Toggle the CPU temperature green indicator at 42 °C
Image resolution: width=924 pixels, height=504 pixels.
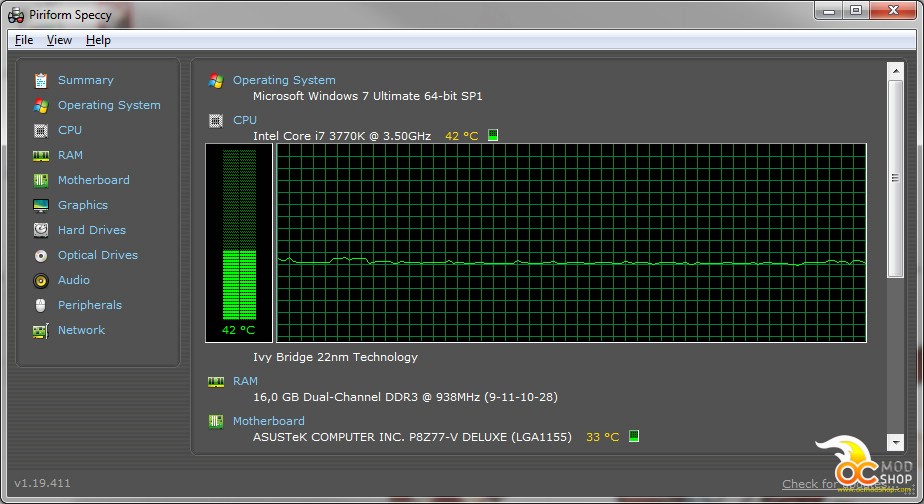(493, 135)
